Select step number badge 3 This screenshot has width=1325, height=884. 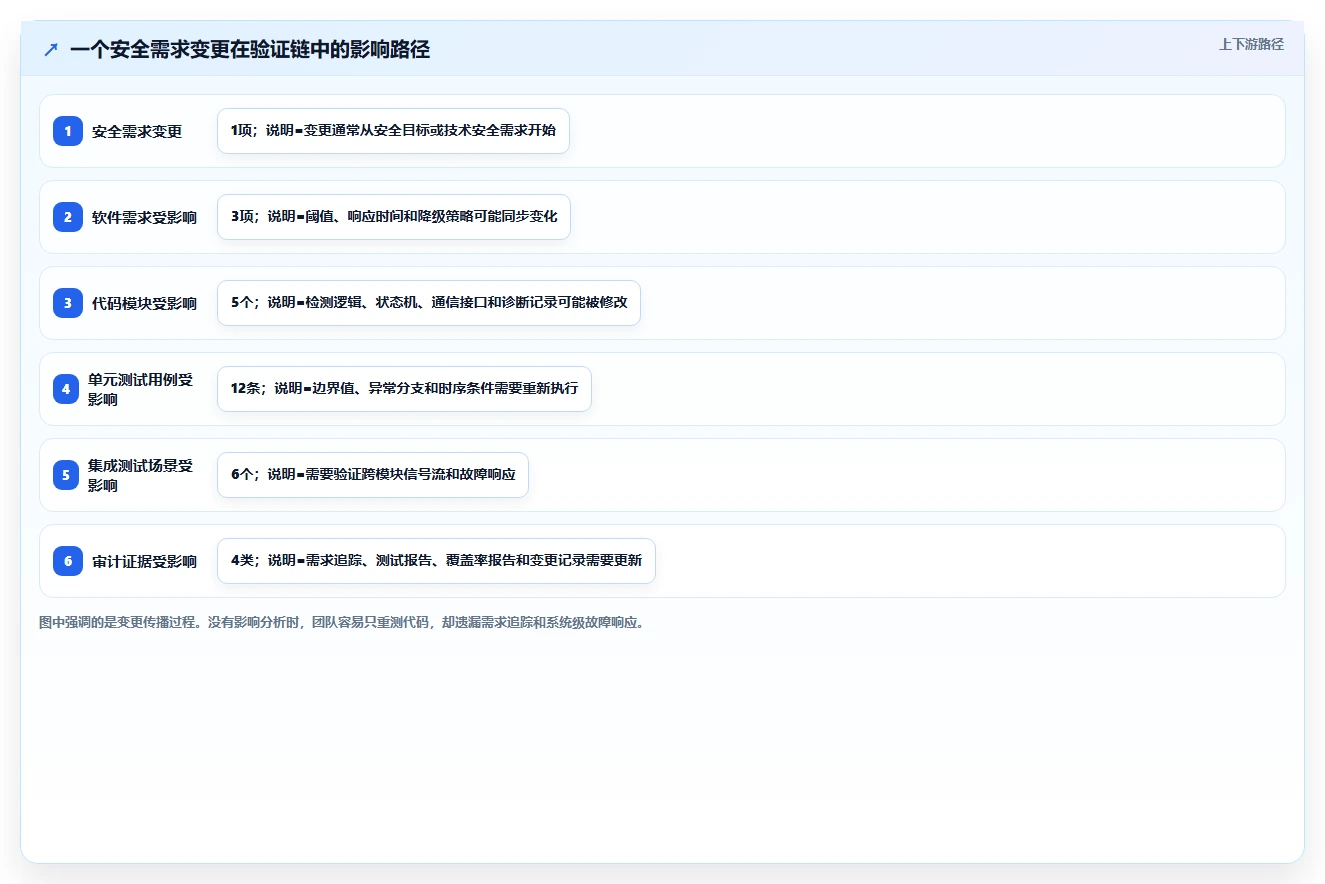68,303
